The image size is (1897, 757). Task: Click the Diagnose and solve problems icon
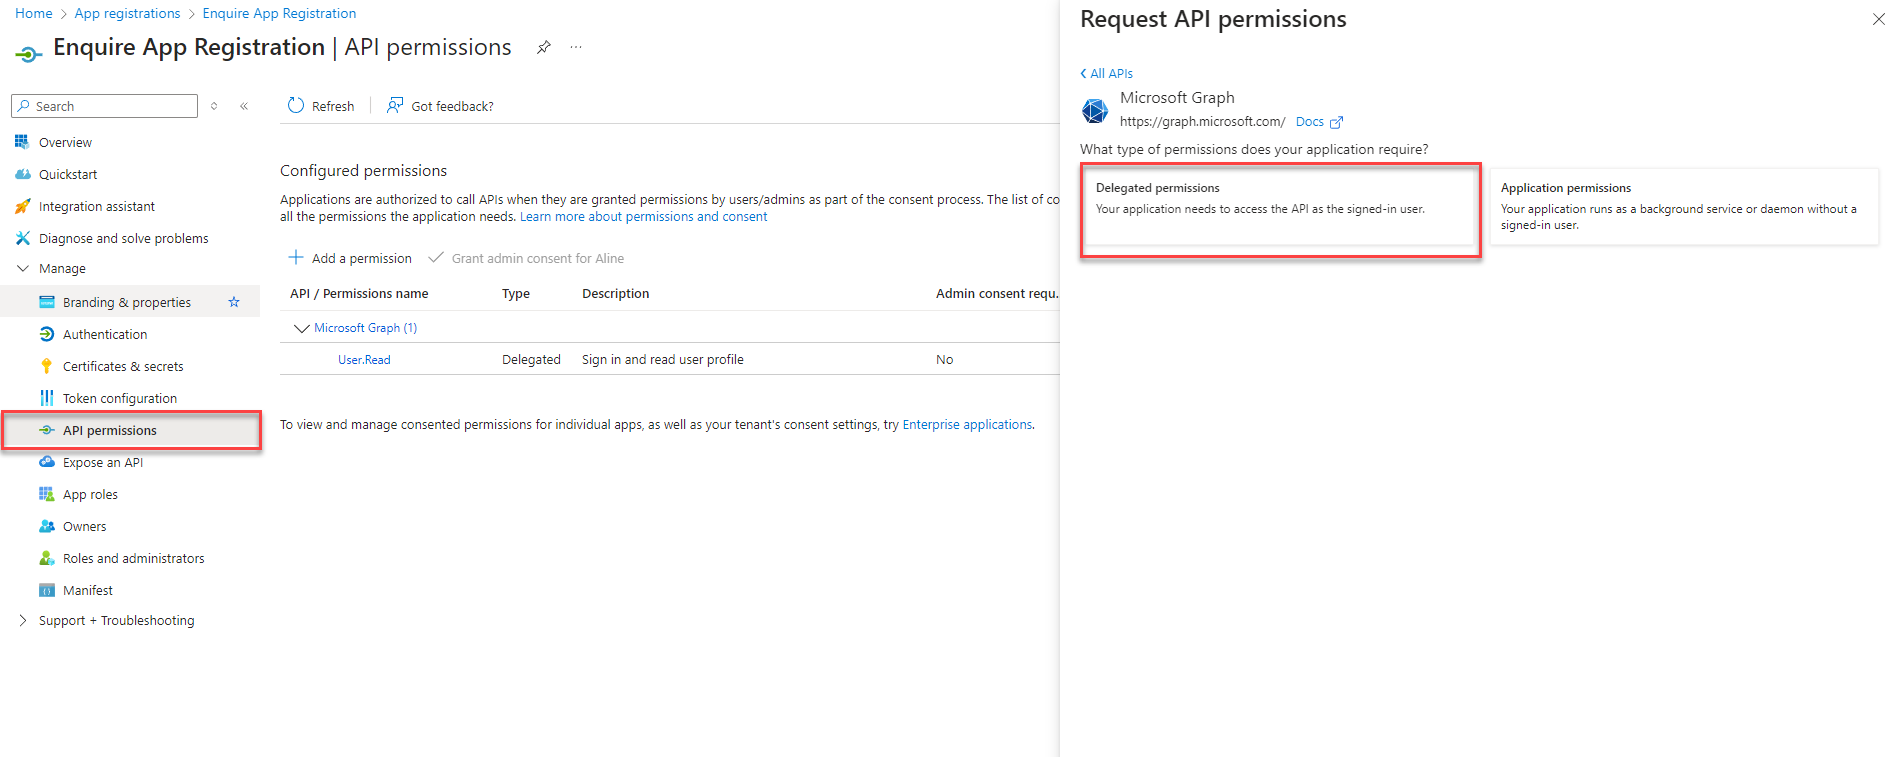tap(22, 238)
